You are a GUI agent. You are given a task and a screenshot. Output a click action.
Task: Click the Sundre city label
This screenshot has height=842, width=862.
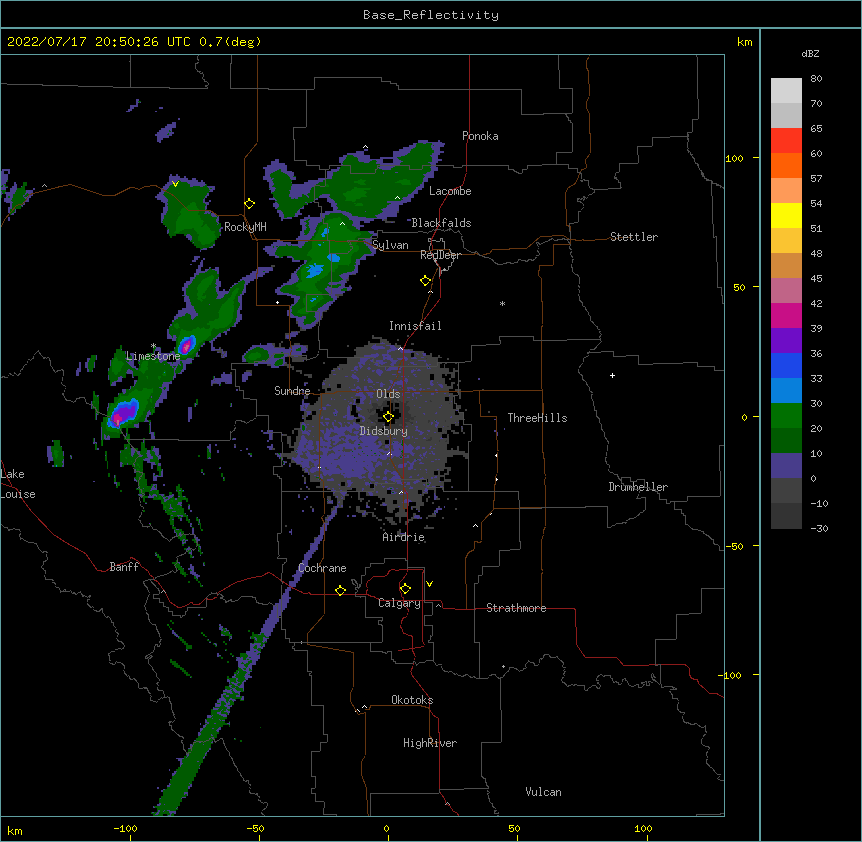pos(292,391)
